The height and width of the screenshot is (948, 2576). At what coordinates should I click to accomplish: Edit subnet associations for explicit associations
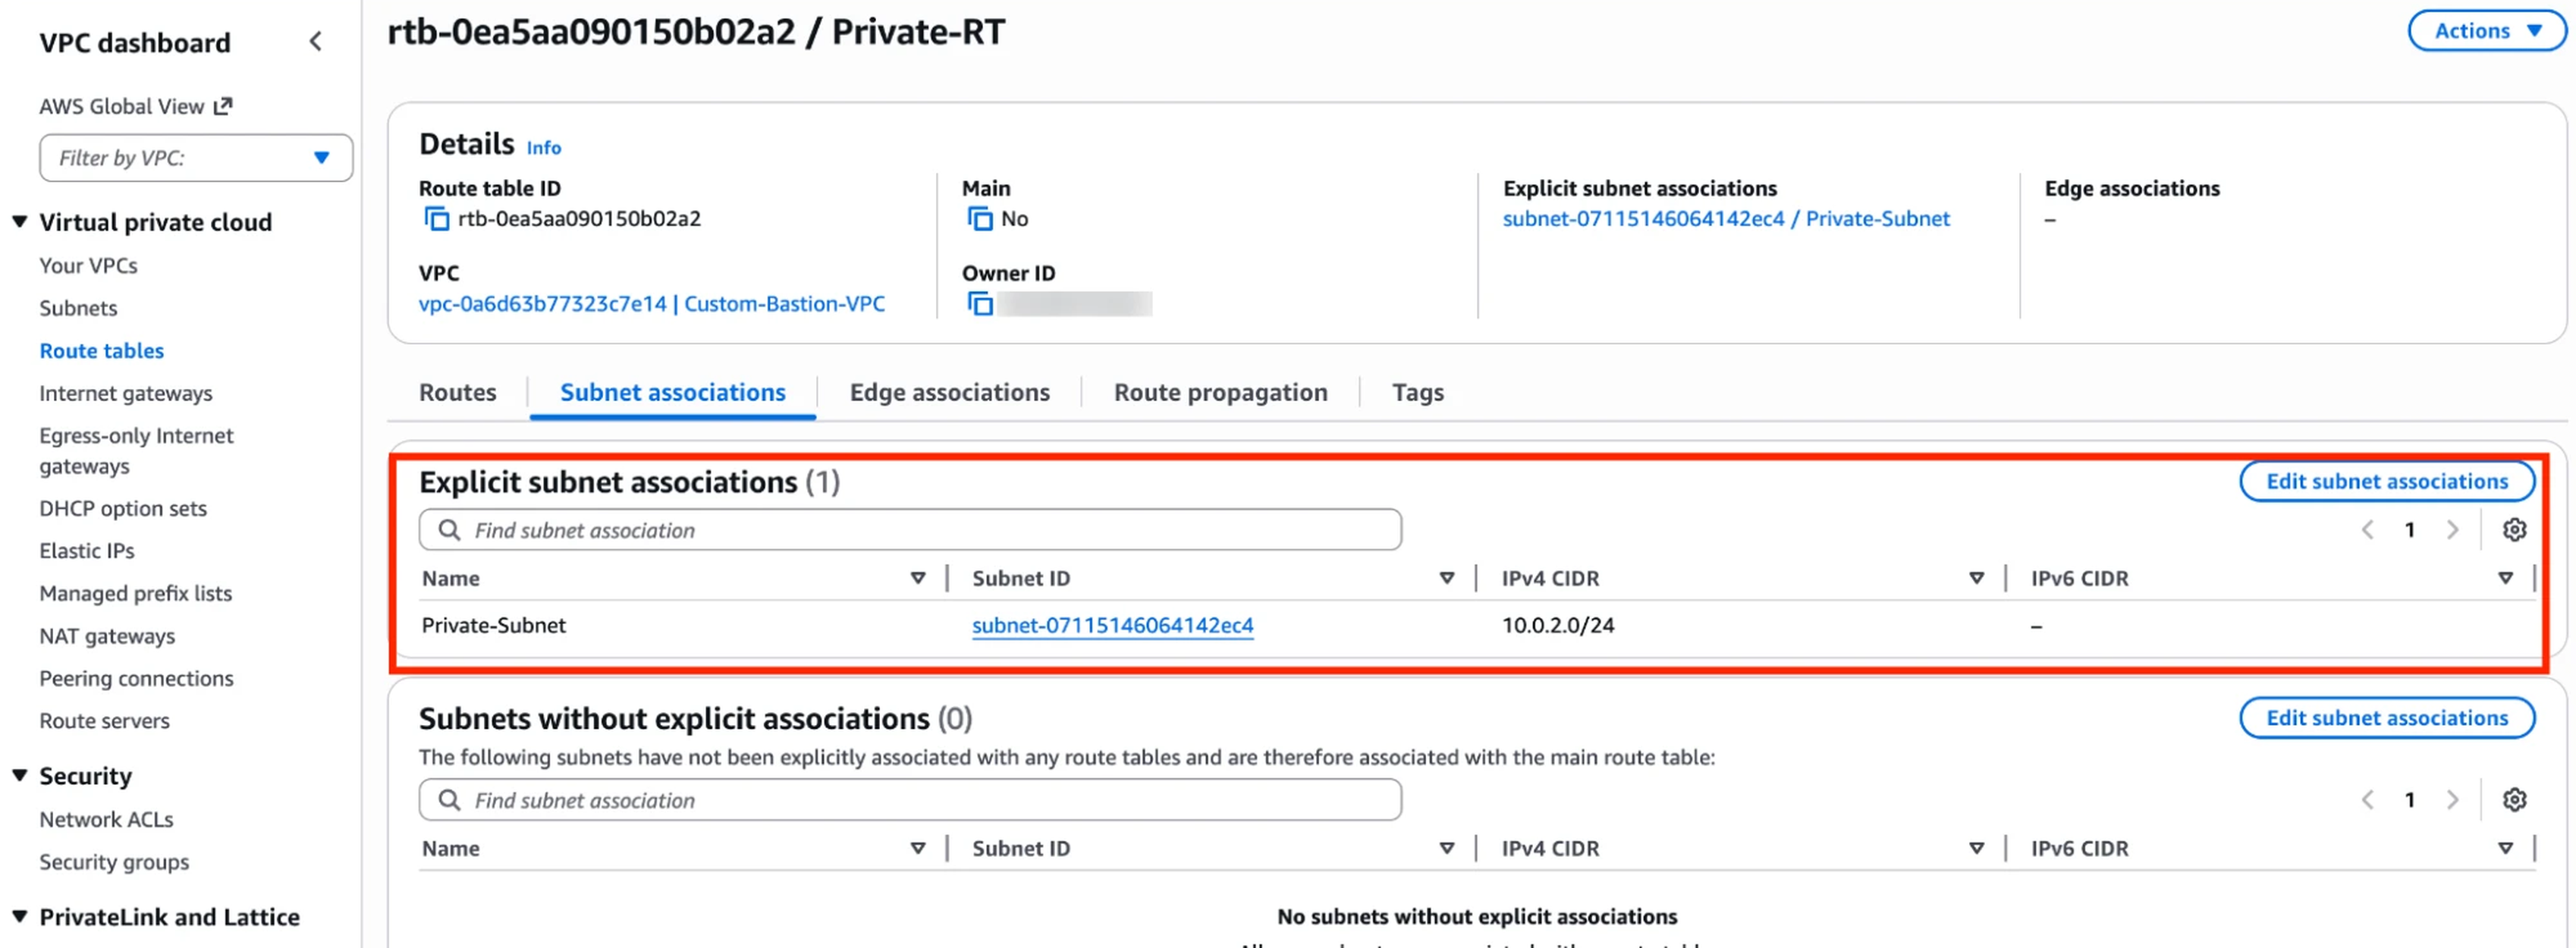[2386, 482]
